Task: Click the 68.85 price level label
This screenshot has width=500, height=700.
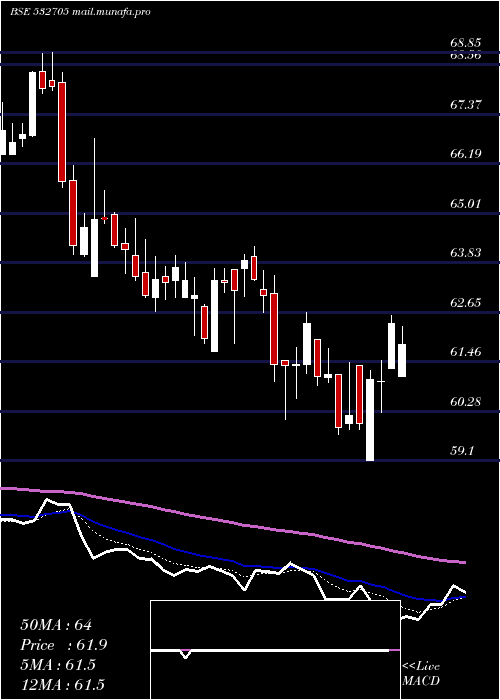Action: click(466, 43)
